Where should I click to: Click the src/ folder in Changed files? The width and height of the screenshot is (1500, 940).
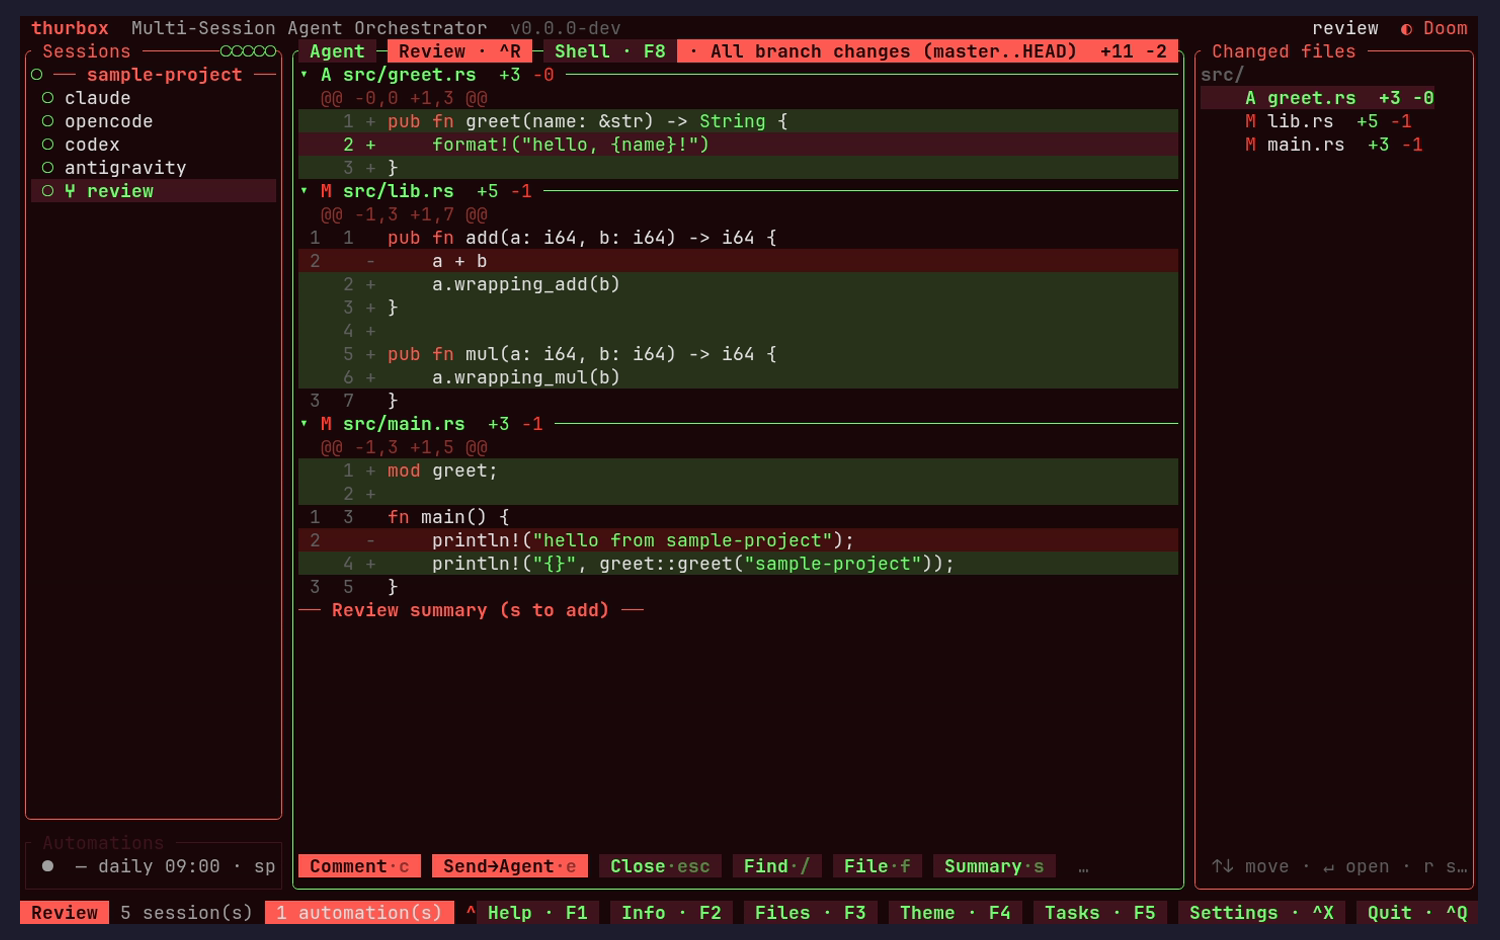1222,75
